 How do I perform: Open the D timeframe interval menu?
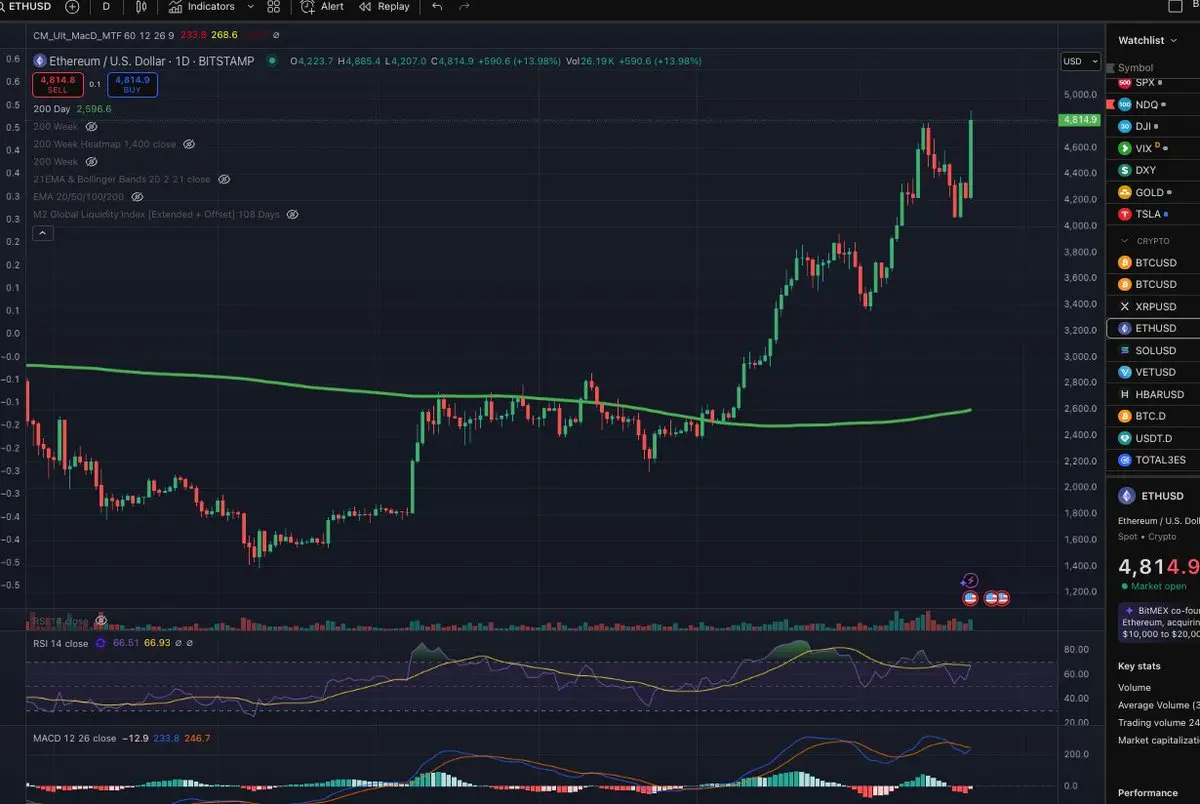pyautogui.click(x=106, y=6)
